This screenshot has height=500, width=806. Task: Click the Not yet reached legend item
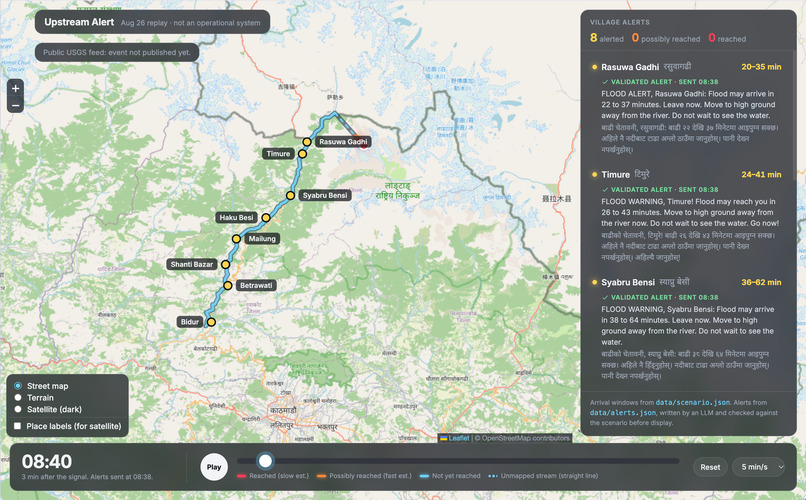pyautogui.click(x=450, y=476)
